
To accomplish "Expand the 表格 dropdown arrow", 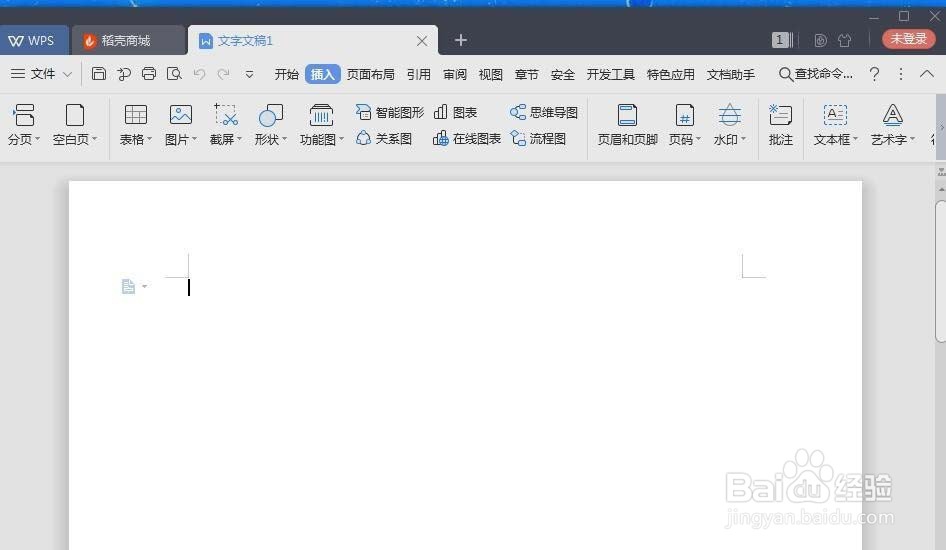I will tap(150, 139).
